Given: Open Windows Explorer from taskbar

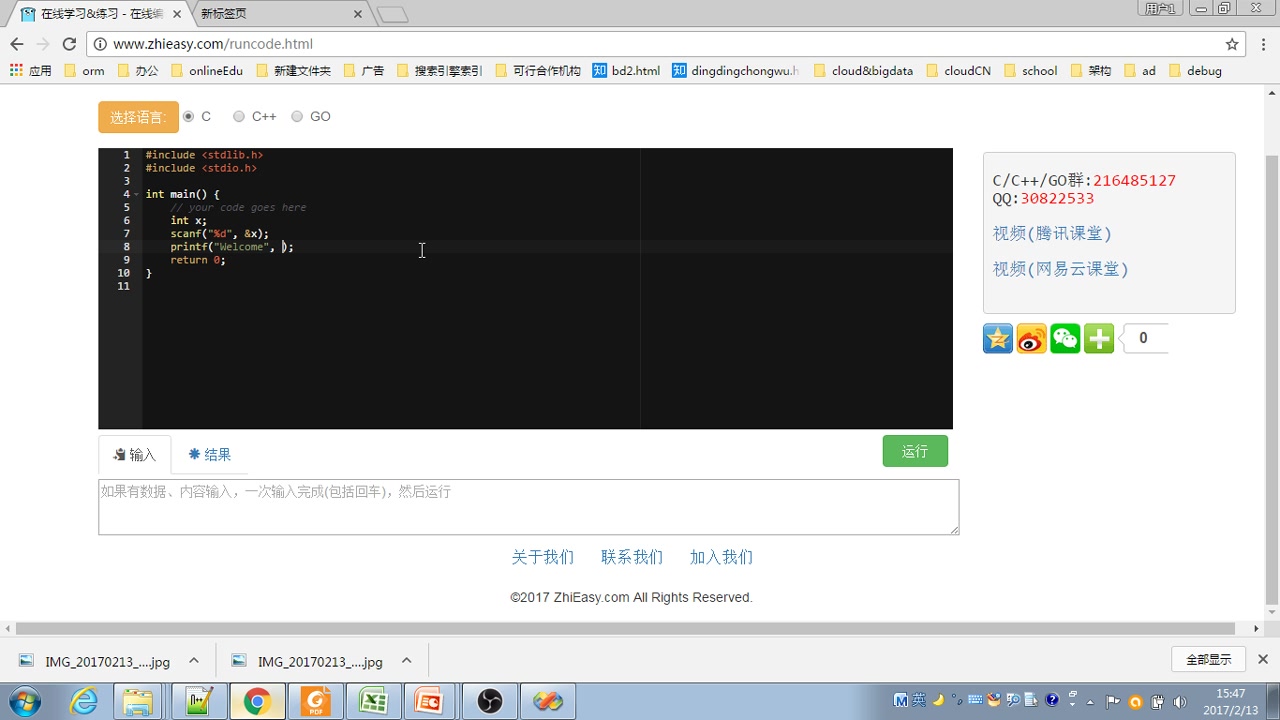Looking at the screenshot, I should point(137,702).
